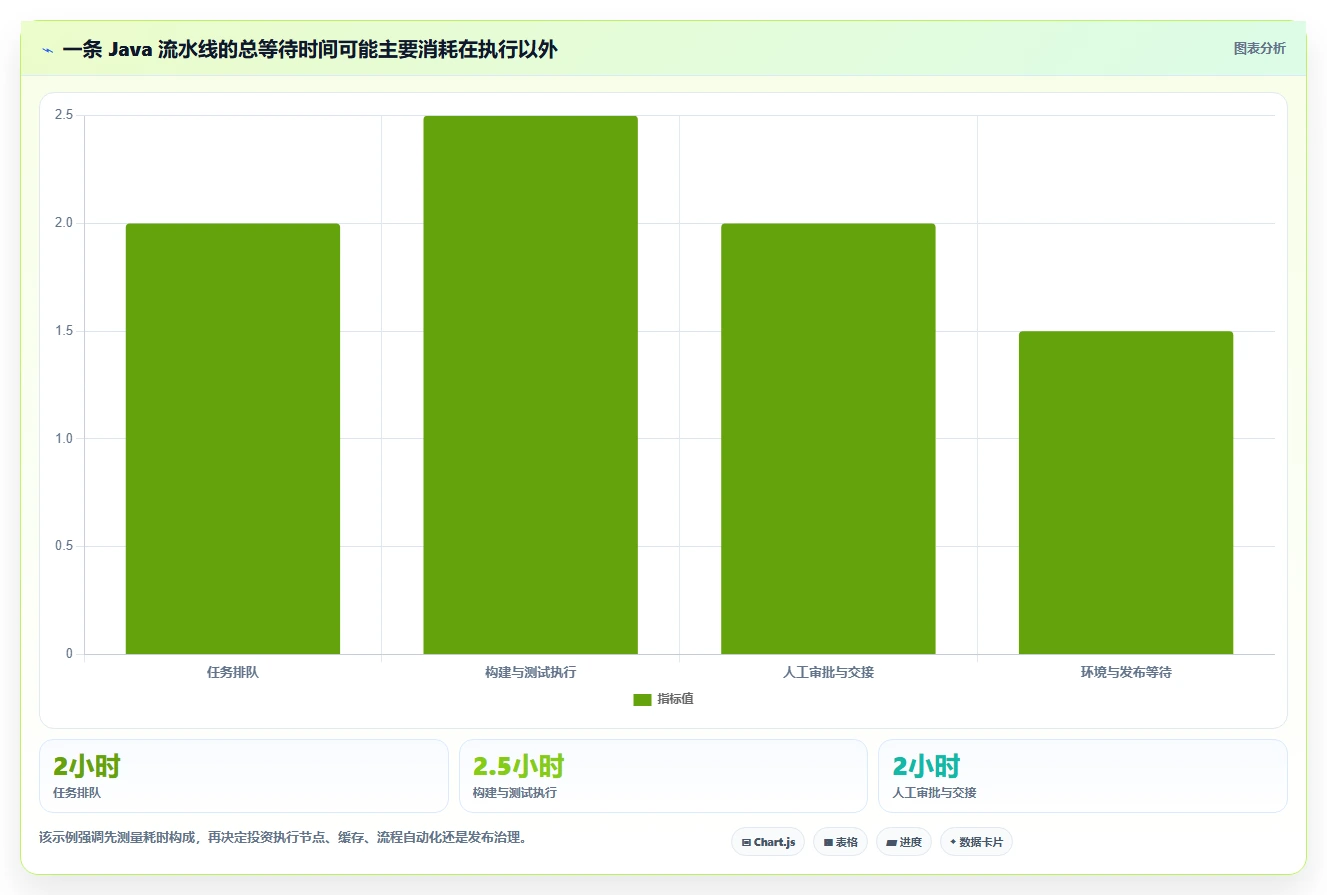
Task: Click the 环境与发布等待 x-axis label
Action: click(x=1126, y=672)
